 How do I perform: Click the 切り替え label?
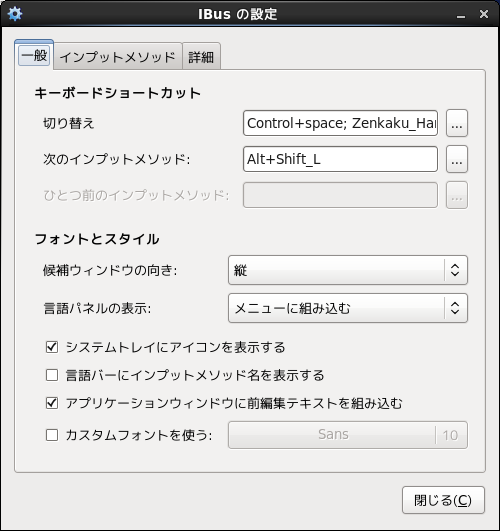coord(68,123)
